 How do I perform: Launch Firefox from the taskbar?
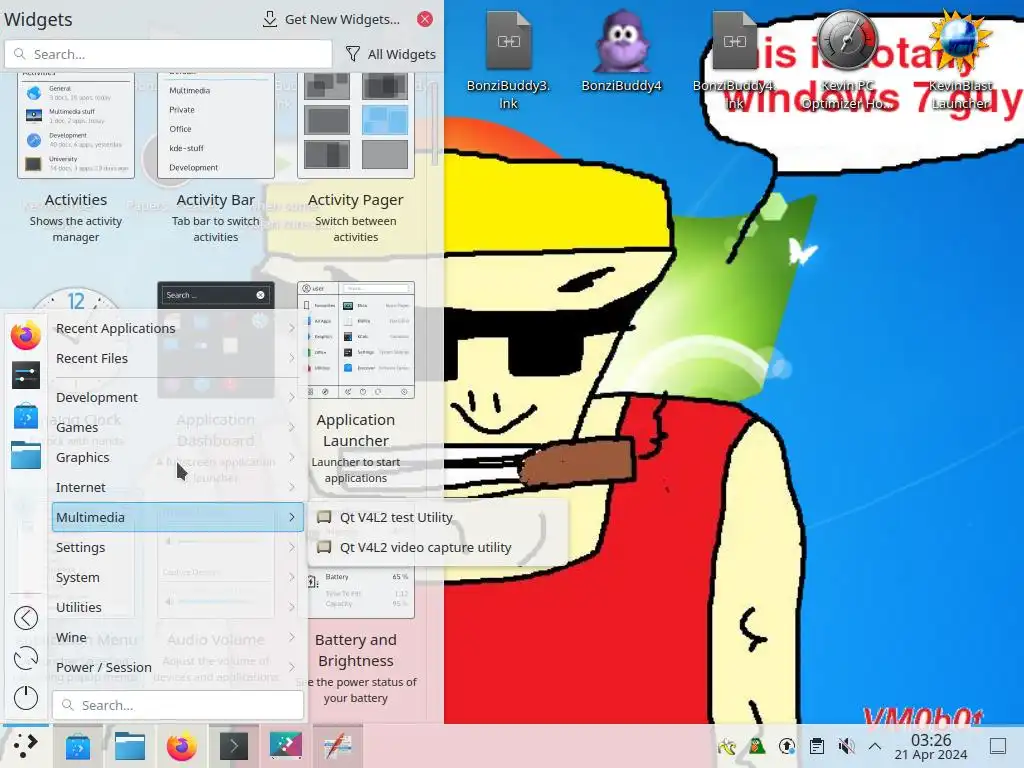pyautogui.click(x=182, y=746)
